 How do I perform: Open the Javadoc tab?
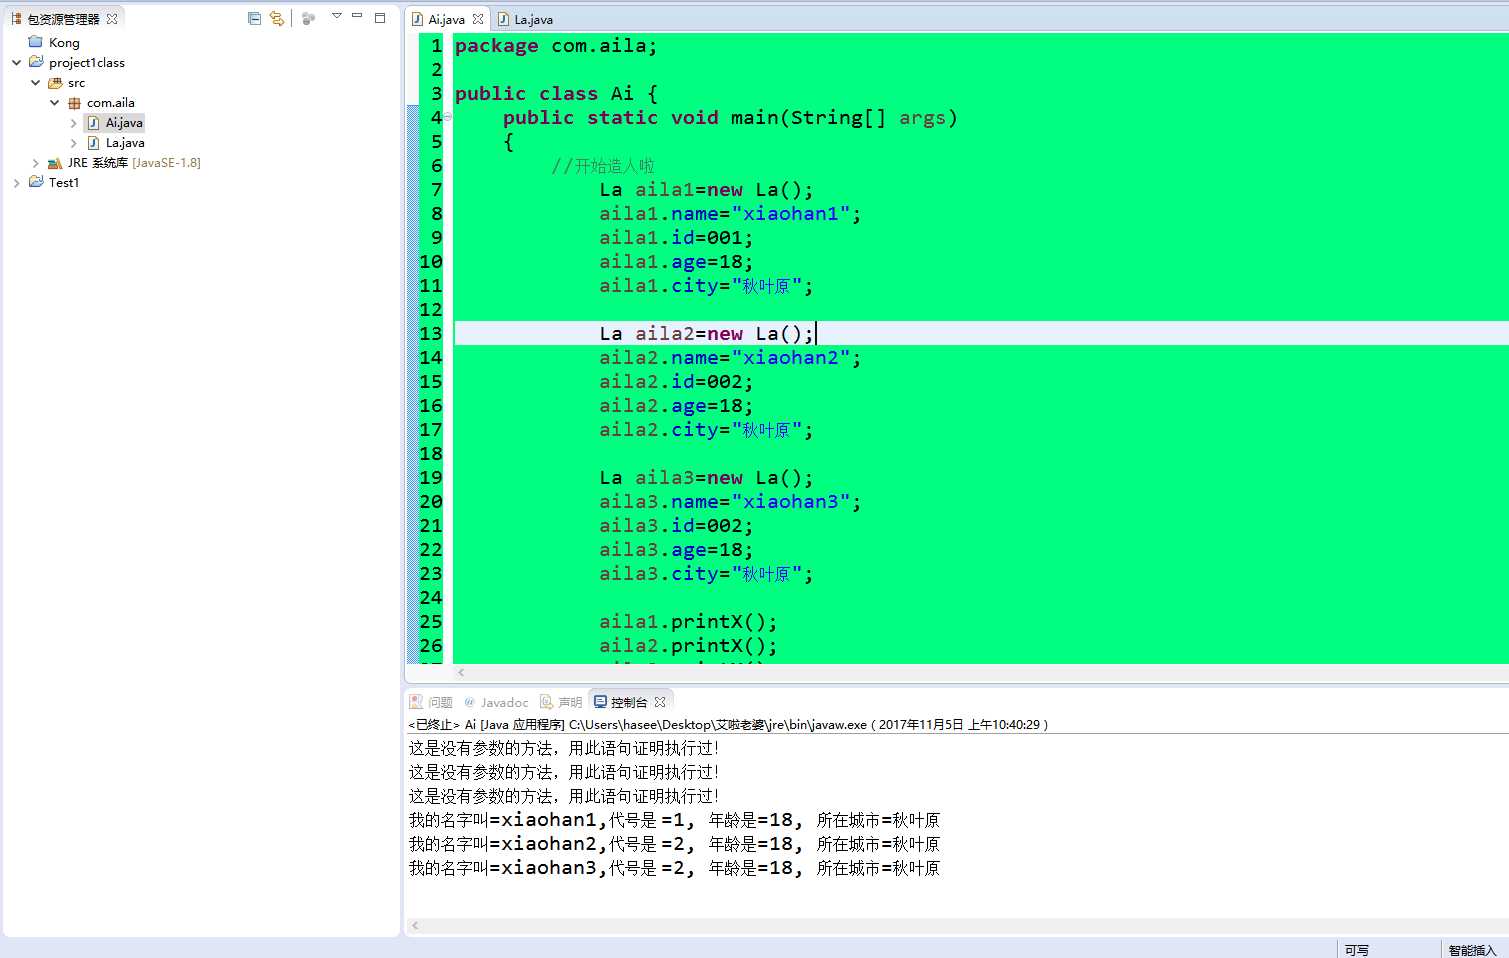[496, 702]
